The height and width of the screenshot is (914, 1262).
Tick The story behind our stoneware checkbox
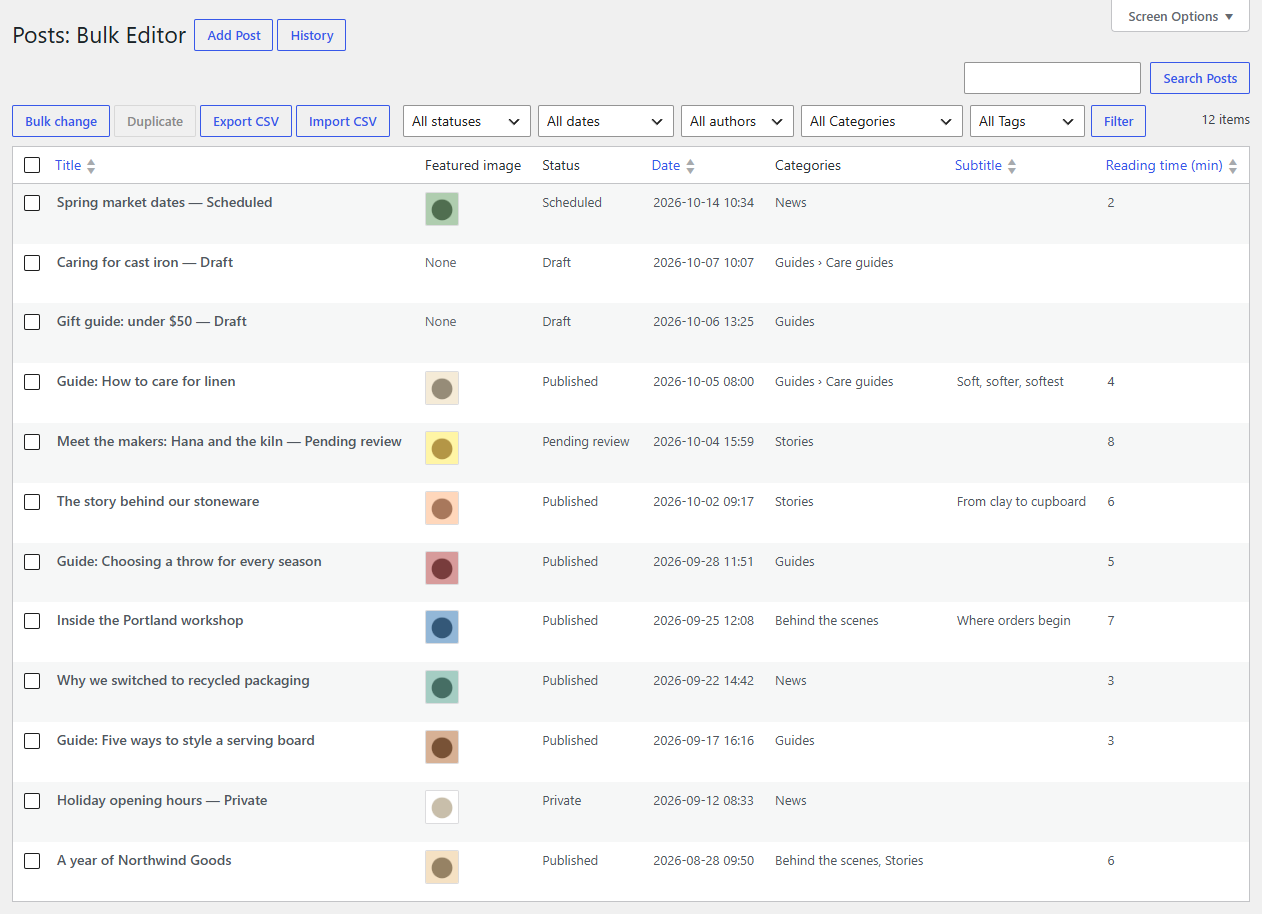click(32, 502)
